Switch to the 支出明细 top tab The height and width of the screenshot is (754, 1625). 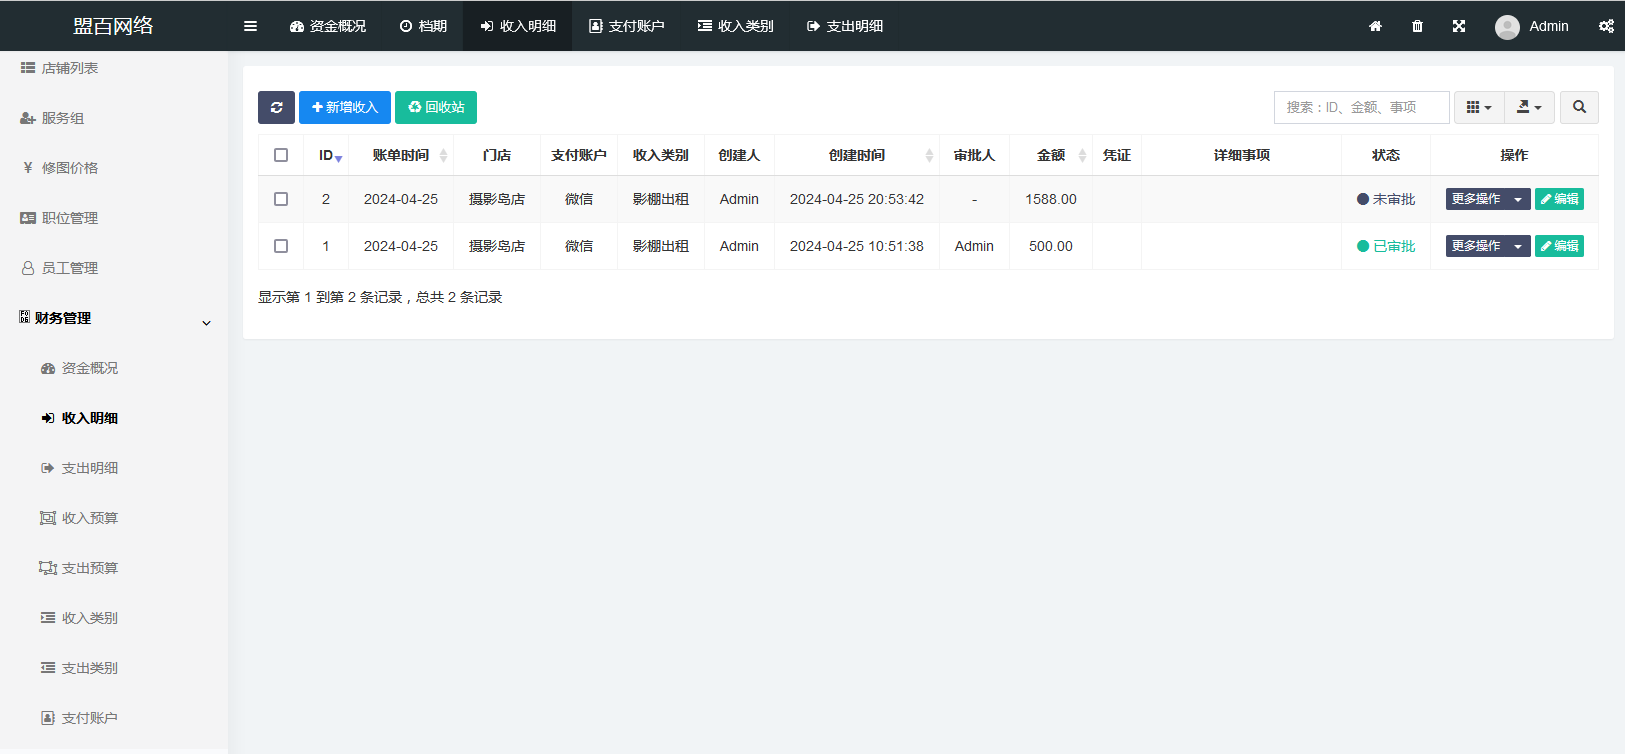845,26
